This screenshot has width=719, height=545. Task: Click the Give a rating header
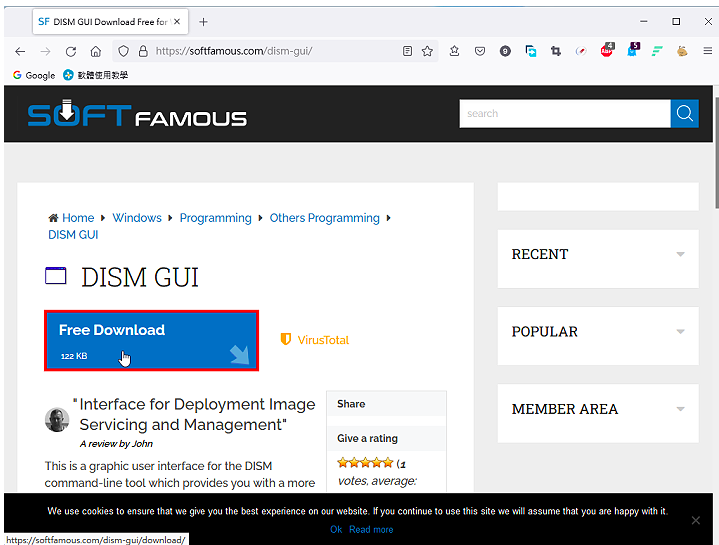tap(387, 438)
